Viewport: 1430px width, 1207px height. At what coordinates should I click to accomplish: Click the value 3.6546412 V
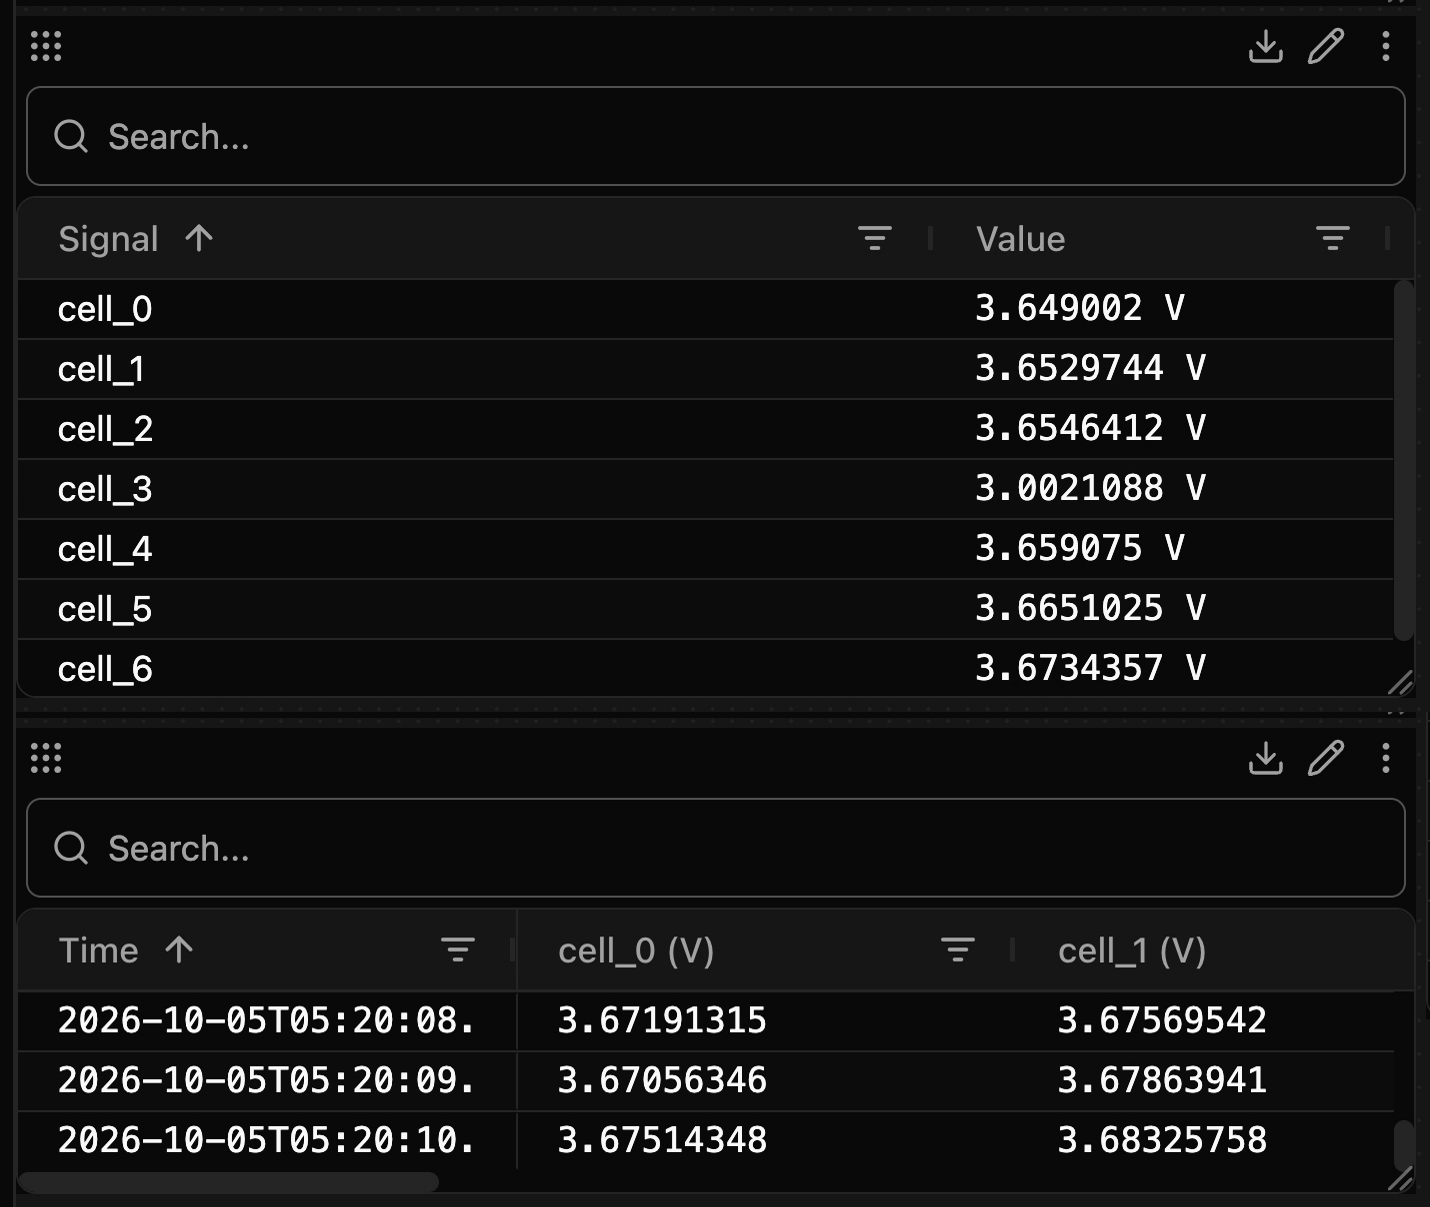coord(1091,428)
